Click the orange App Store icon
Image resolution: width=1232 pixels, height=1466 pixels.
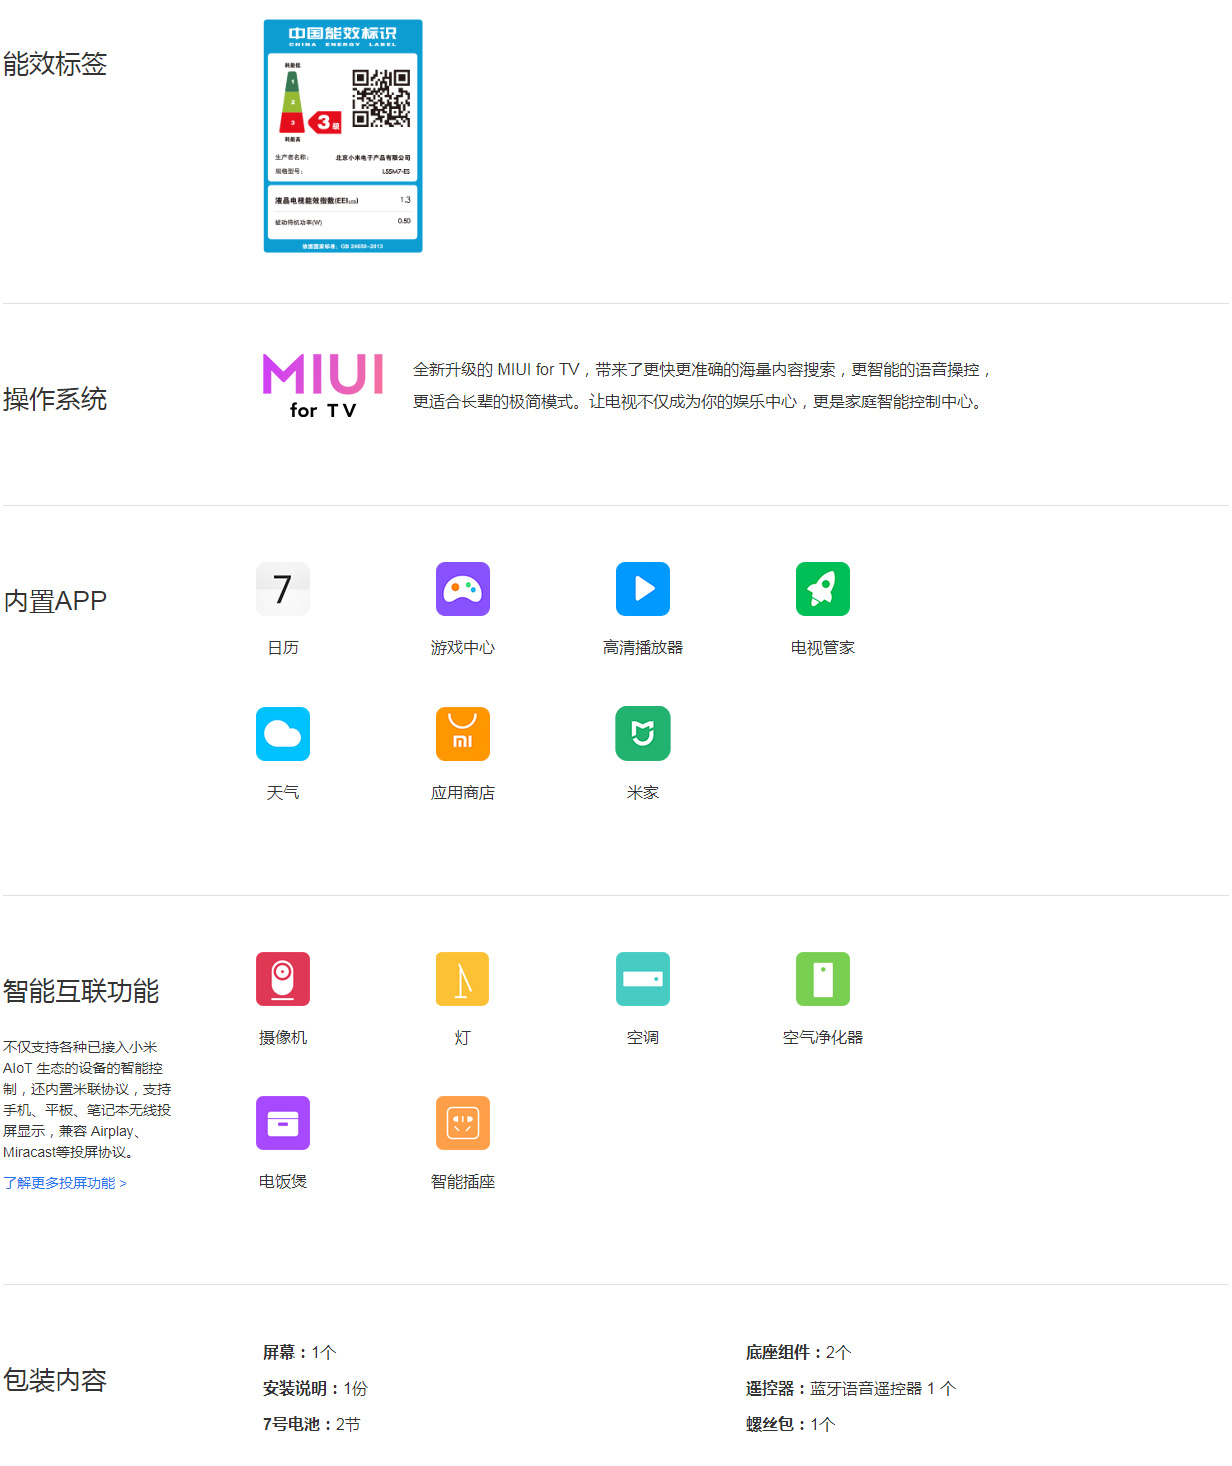tap(462, 734)
